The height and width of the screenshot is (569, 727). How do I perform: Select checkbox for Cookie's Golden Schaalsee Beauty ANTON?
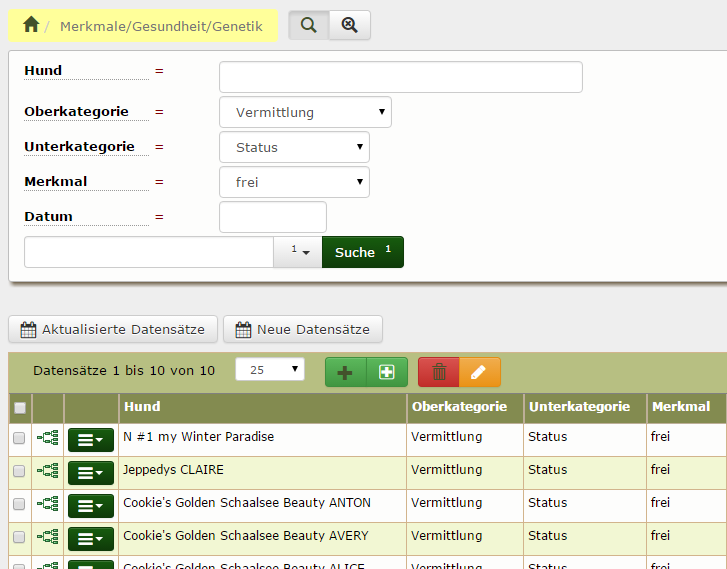19,503
